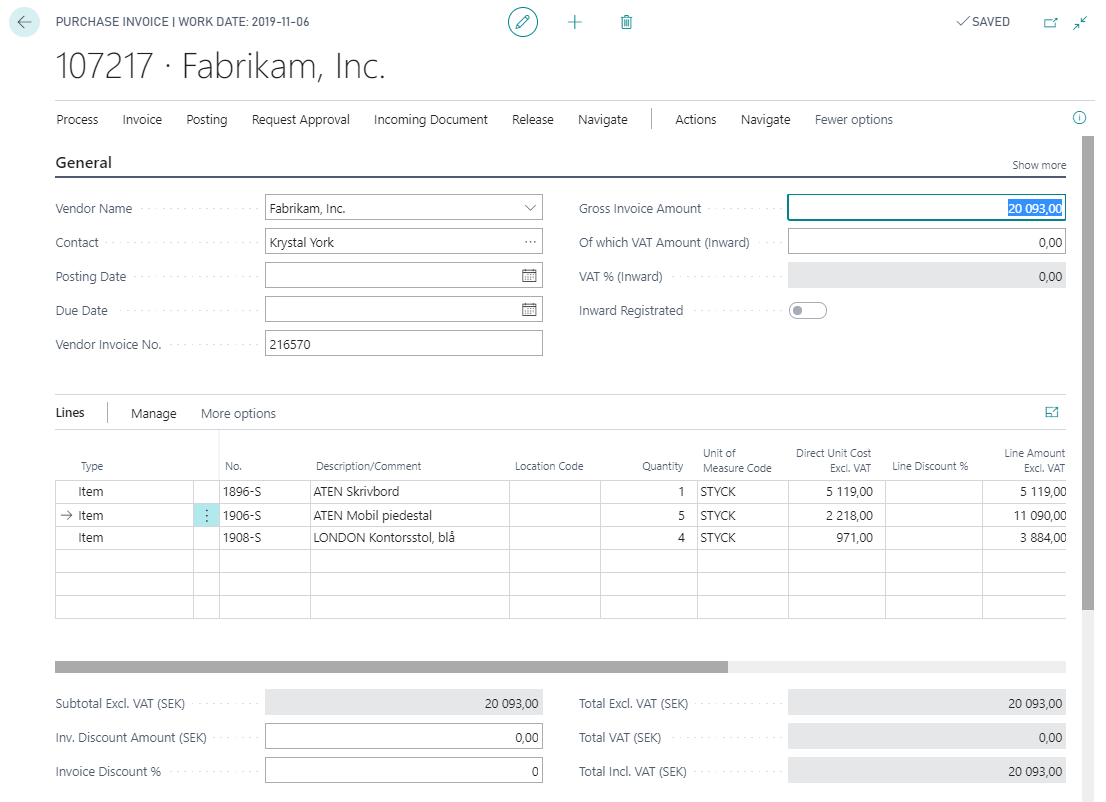Click the horizontal scrollbar under Lines
This screenshot has height=802, width=1106.
pos(391,667)
